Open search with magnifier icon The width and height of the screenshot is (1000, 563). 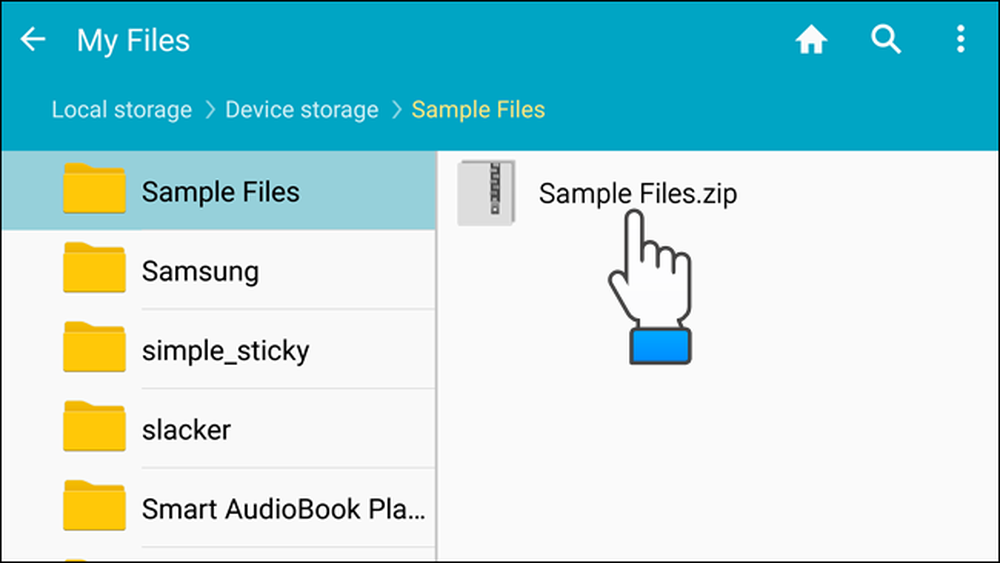coord(886,40)
